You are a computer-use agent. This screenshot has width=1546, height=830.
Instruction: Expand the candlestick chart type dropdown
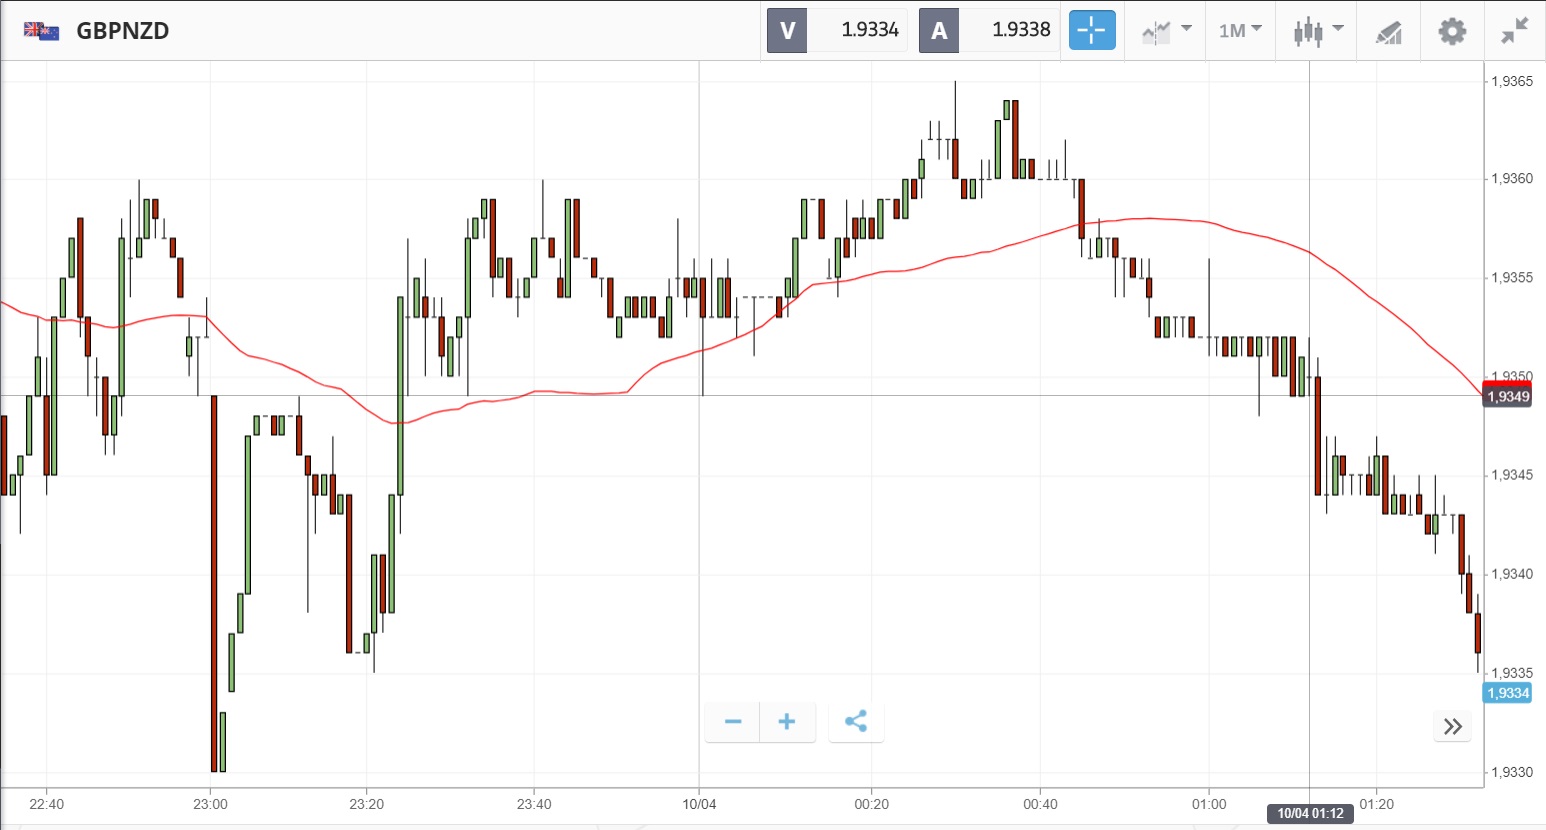(x=1317, y=30)
